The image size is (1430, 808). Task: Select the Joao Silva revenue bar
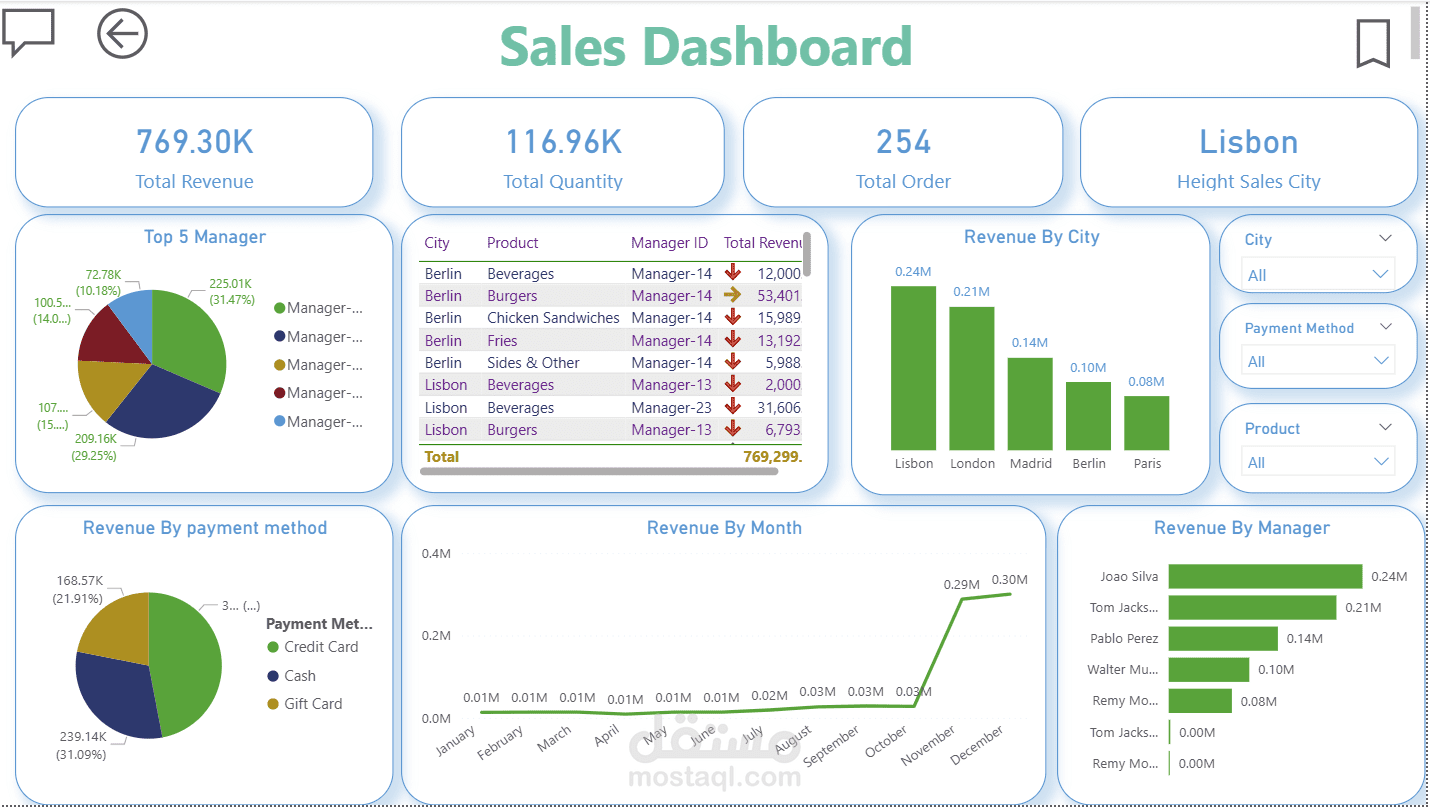[1265, 576]
